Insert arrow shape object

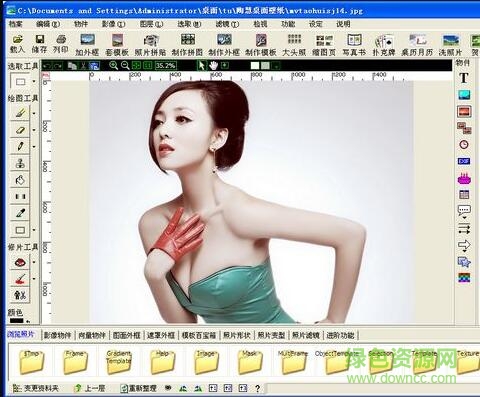pyautogui.click(x=464, y=246)
